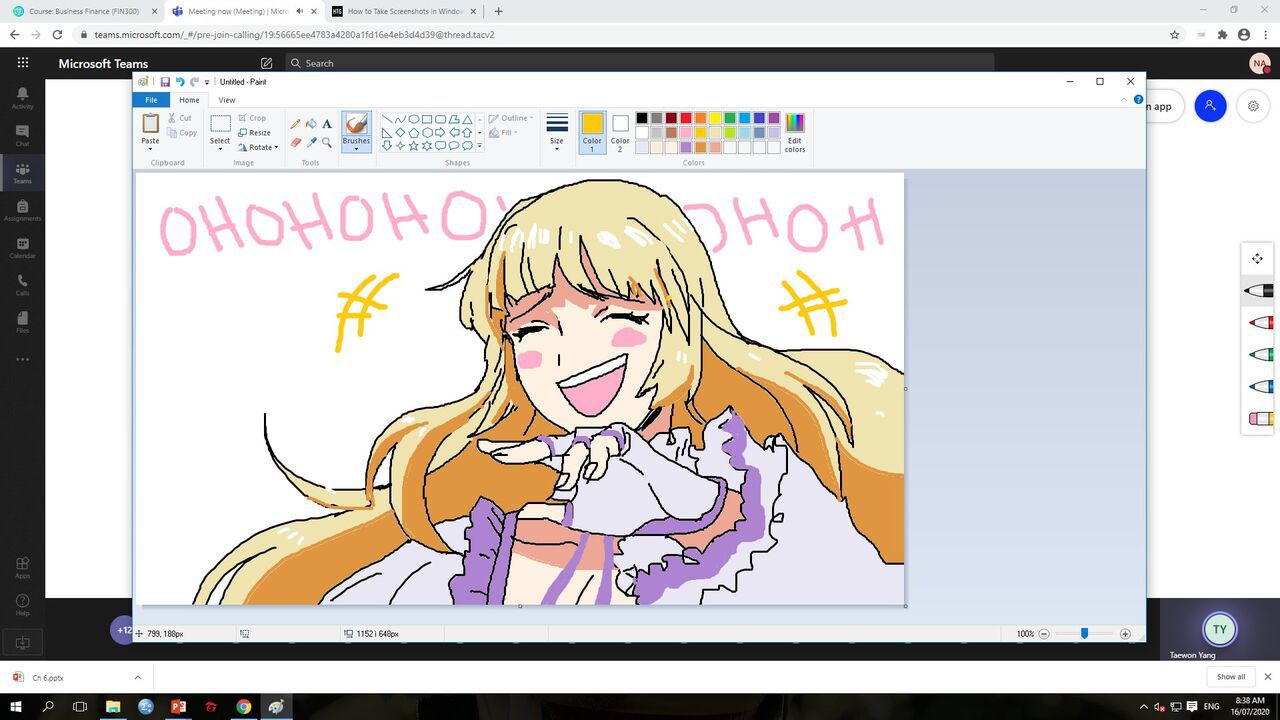Choose the Oval shape in Shapes gallery
1280x720 pixels.
point(413,119)
